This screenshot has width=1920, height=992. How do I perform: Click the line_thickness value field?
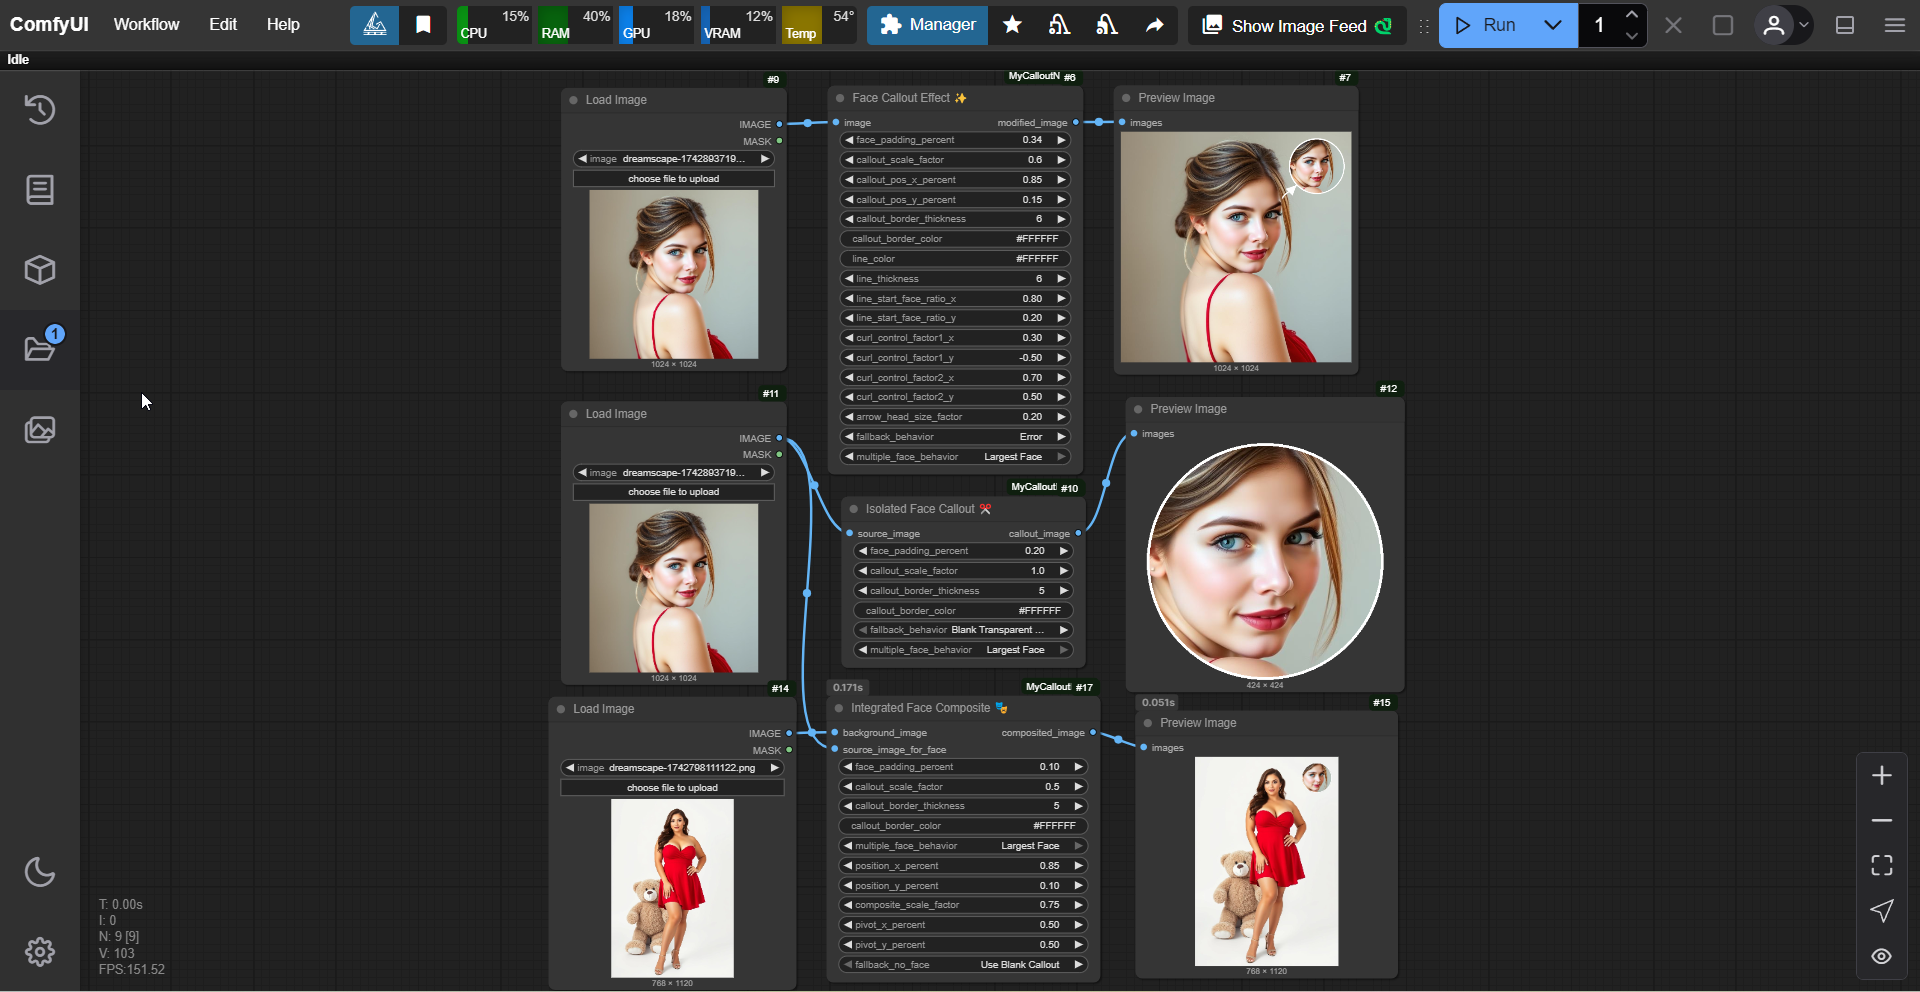(955, 279)
